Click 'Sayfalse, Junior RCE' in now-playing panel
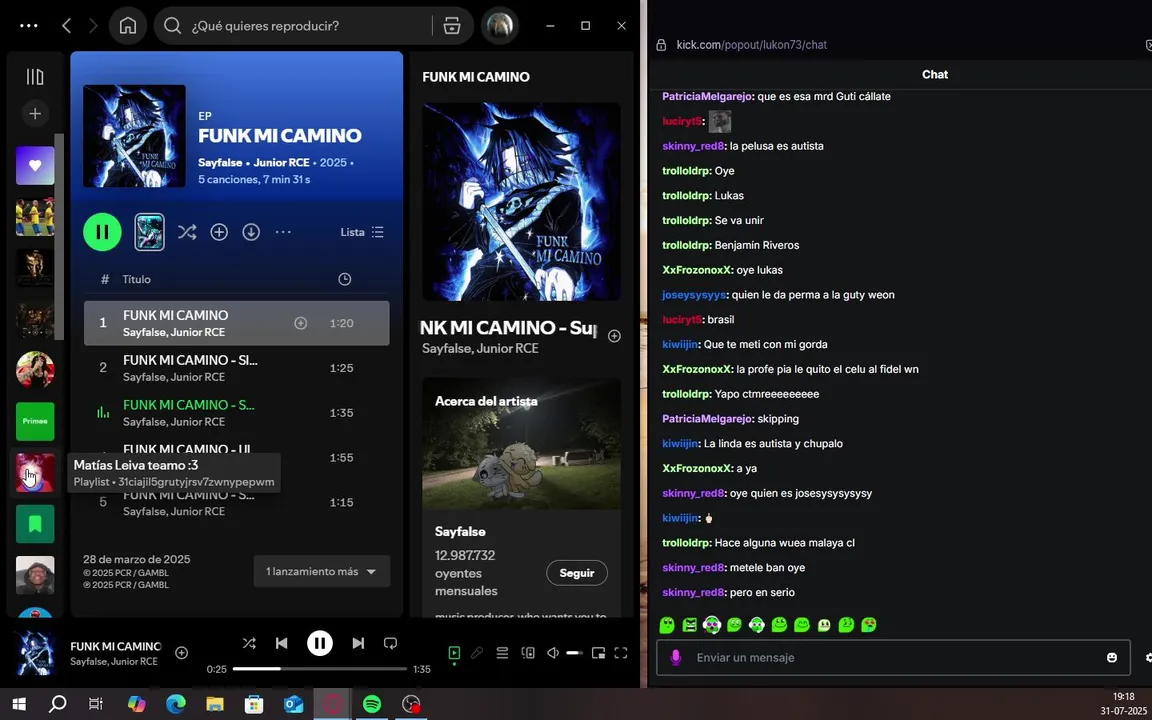 [480, 348]
